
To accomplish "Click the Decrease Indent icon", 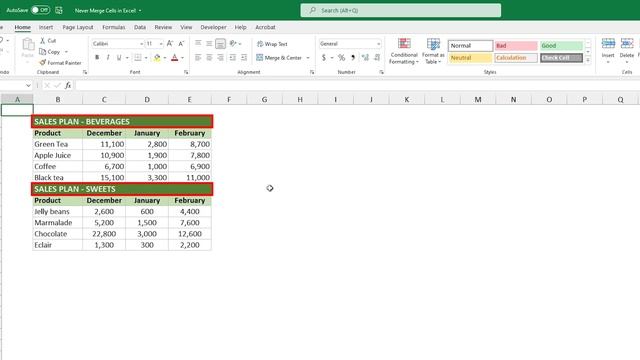I will 233,58.
